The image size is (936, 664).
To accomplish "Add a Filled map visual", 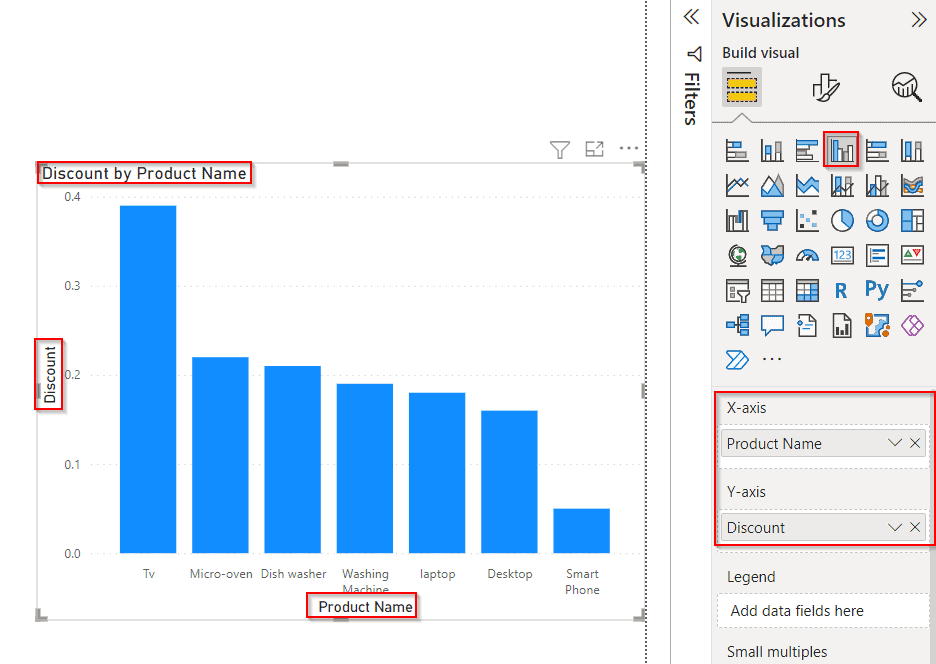I will tap(772, 256).
